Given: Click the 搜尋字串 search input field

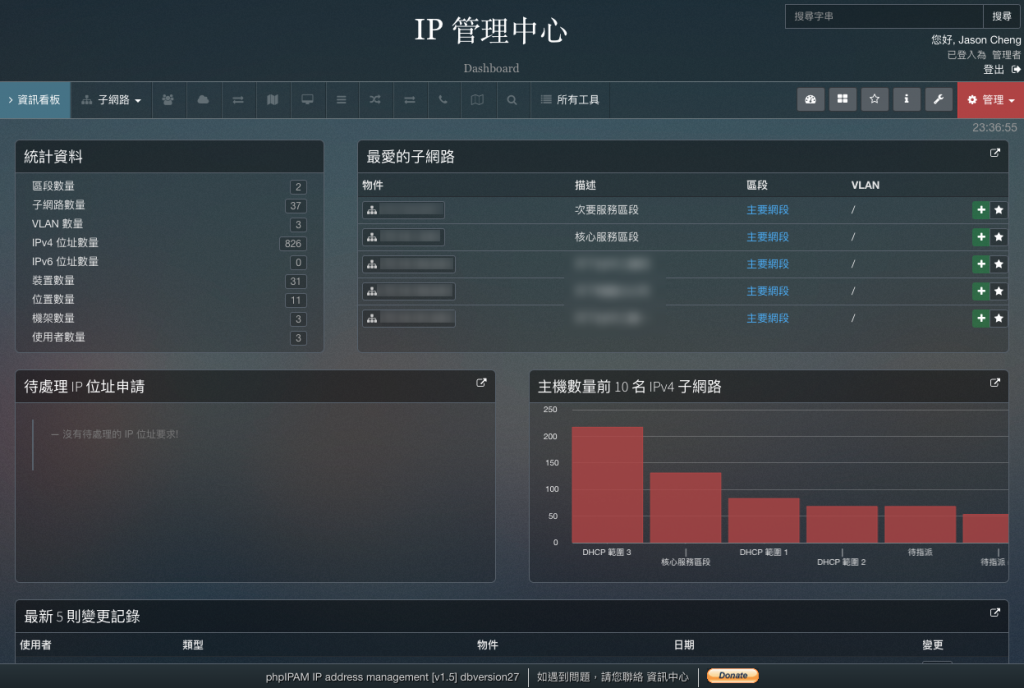Looking at the screenshot, I should [x=884, y=16].
